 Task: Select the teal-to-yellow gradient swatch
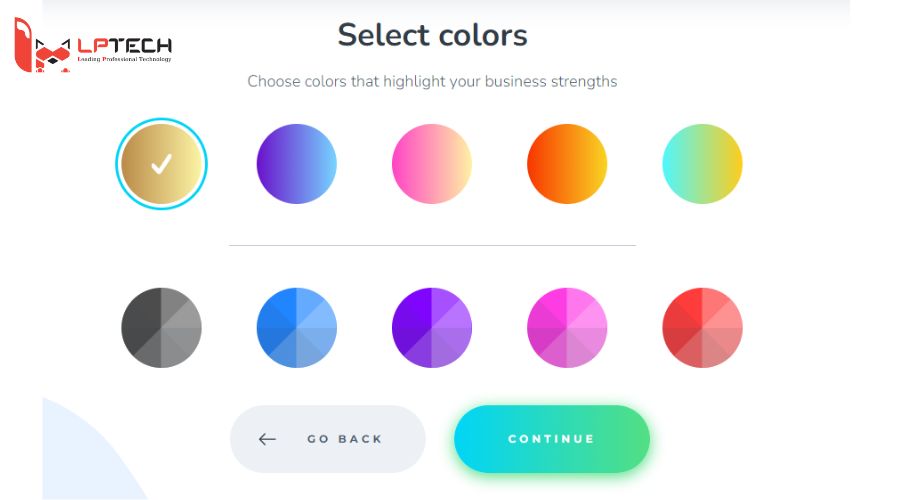pyautogui.click(x=702, y=164)
